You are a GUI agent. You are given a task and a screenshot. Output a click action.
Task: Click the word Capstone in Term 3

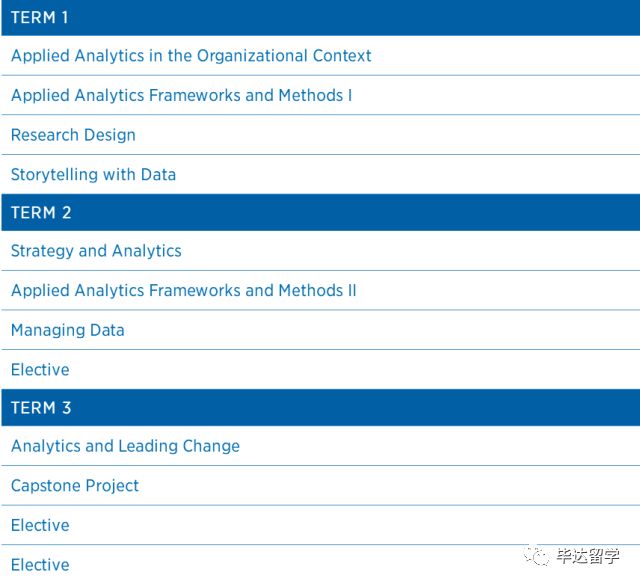pyautogui.click(x=46, y=486)
